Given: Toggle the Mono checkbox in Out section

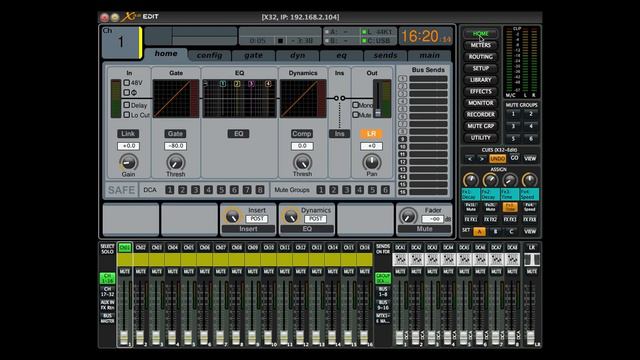Looking at the screenshot, I should 356,105.
